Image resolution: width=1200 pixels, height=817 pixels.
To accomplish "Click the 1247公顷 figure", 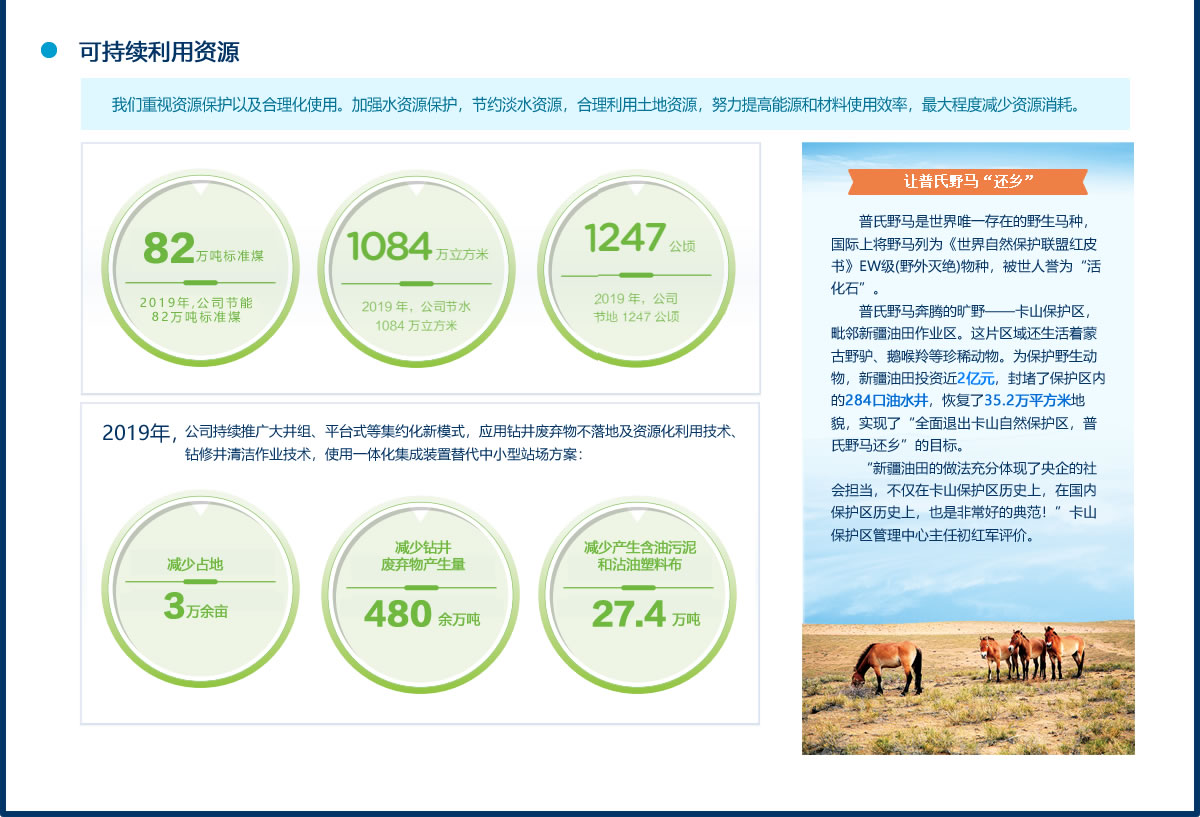I will coord(640,239).
